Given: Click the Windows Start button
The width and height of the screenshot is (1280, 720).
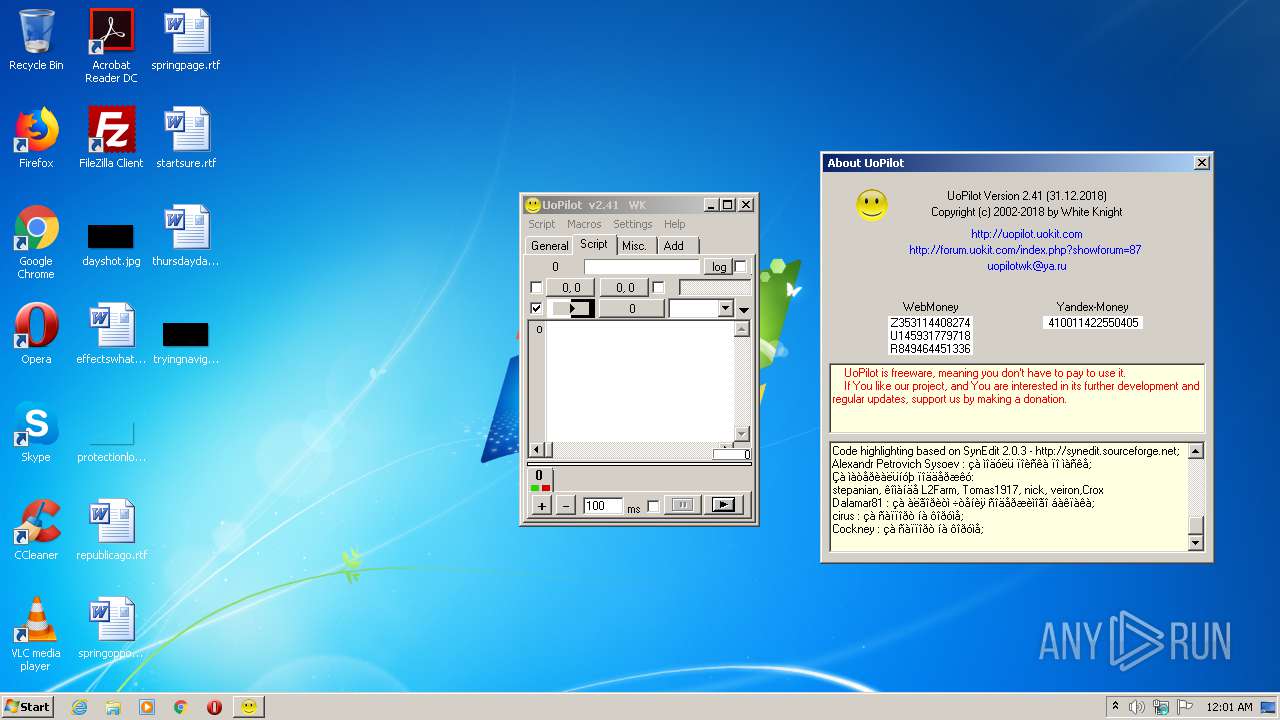Looking at the screenshot, I should (x=27, y=707).
